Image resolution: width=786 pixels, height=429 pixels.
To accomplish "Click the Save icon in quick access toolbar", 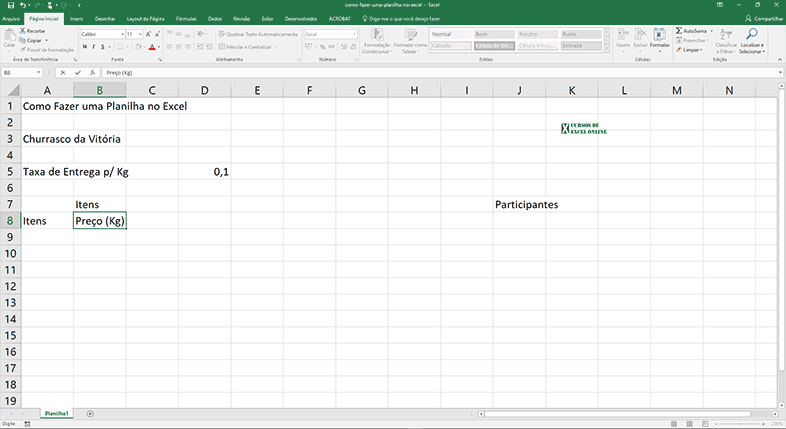I will [x=9, y=5].
